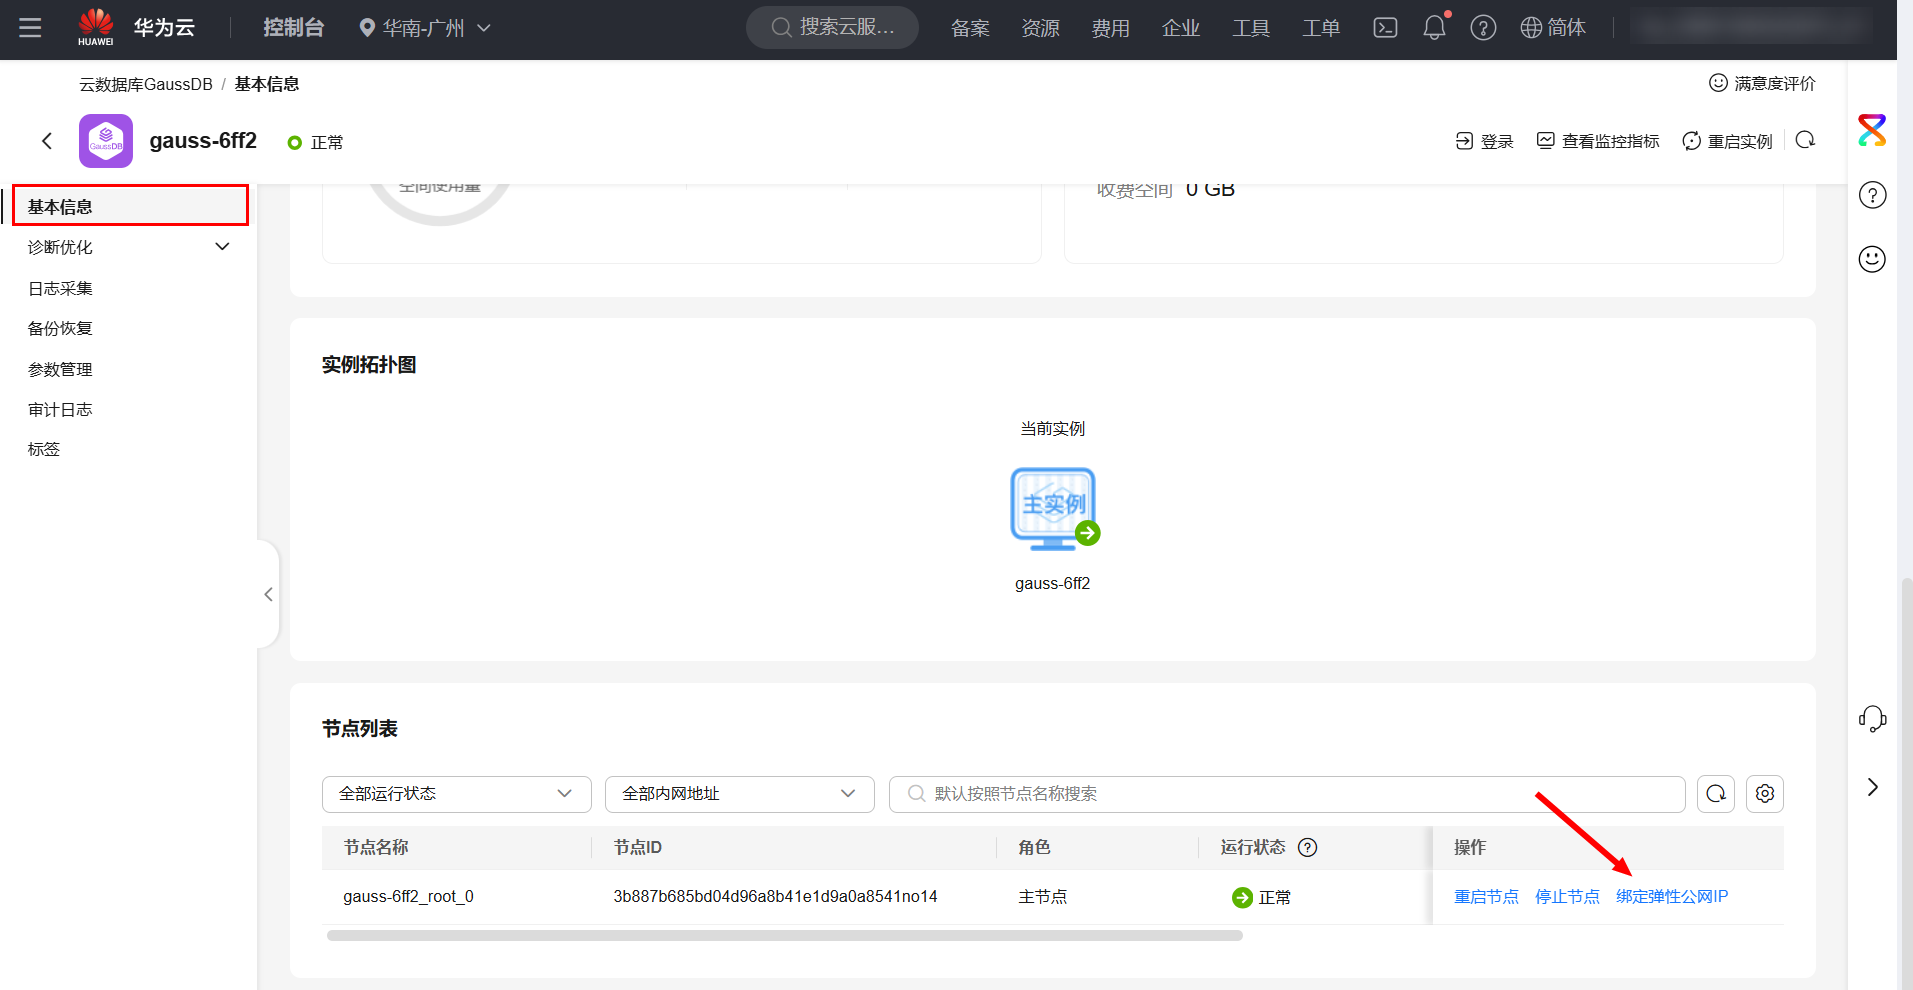Go back with the left arrow
1913x990 pixels.
47,141
